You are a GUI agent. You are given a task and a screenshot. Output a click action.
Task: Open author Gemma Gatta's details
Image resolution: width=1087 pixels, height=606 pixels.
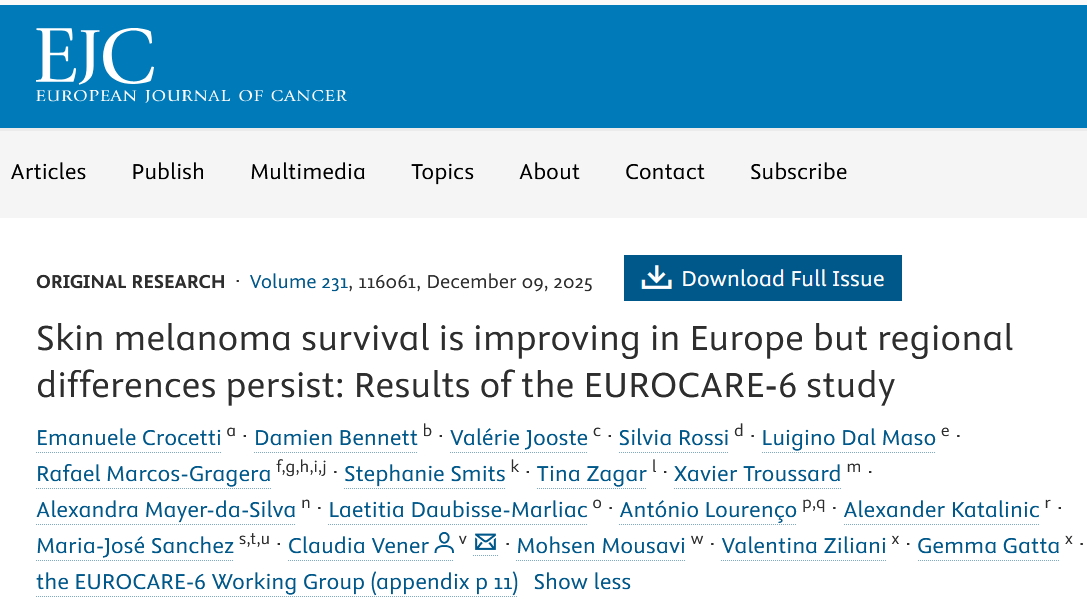point(988,546)
